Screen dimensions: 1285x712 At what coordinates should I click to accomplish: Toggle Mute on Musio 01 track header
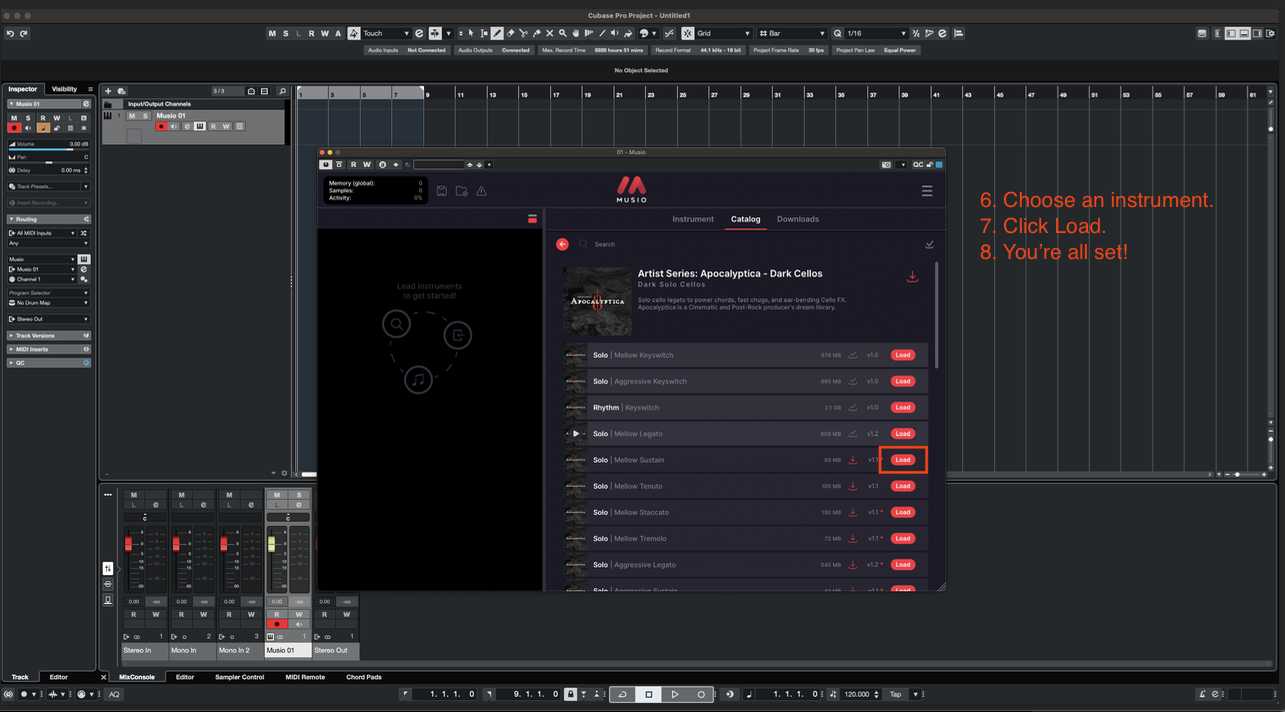[132, 116]
